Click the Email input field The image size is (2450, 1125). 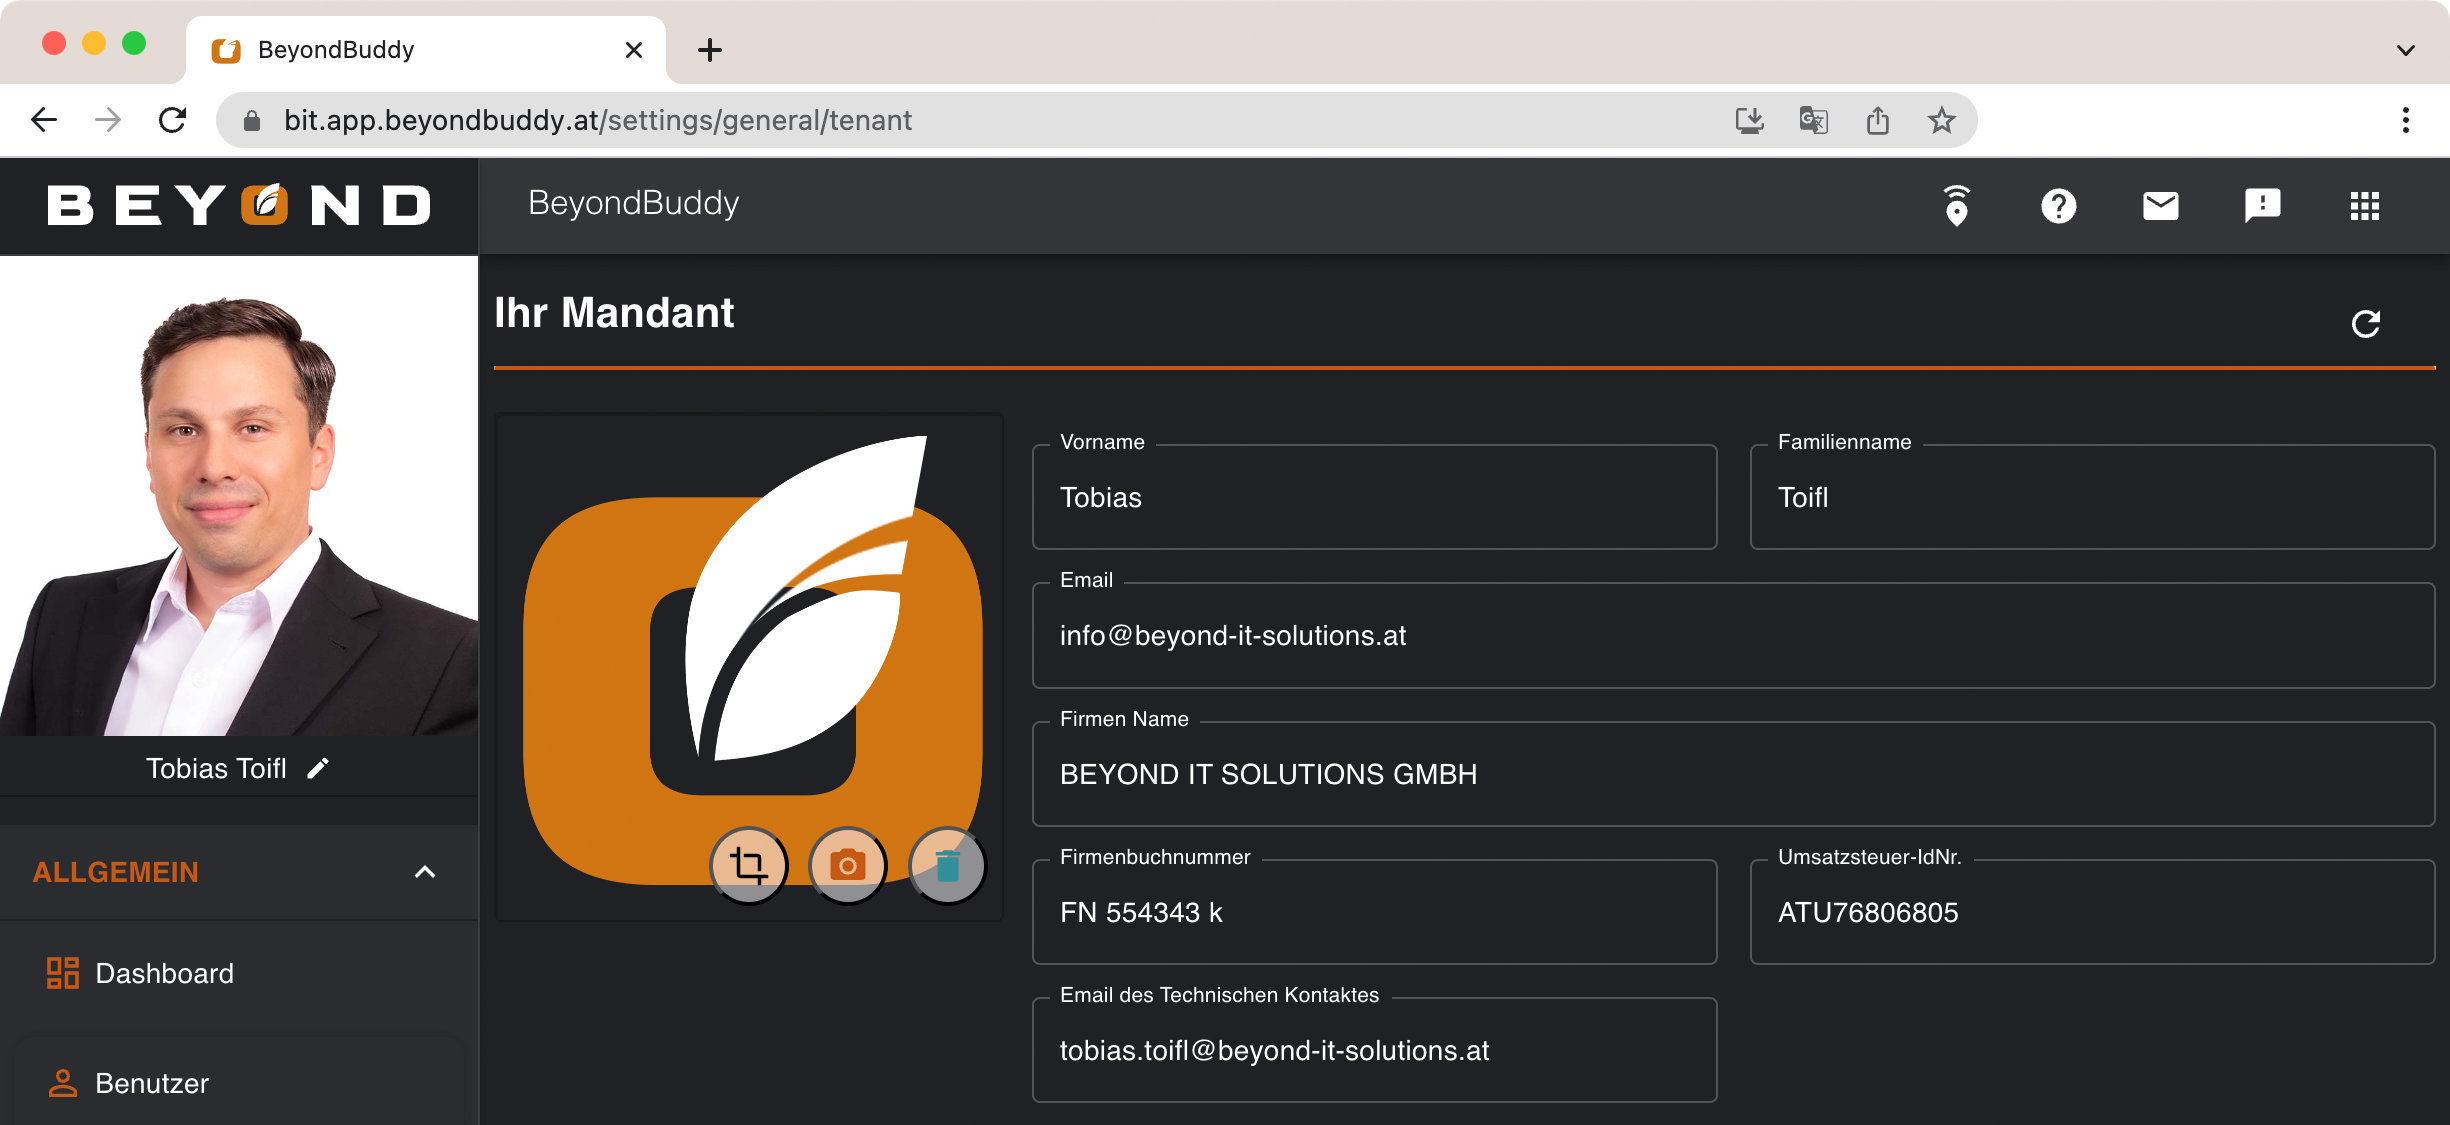(1733, 636)
